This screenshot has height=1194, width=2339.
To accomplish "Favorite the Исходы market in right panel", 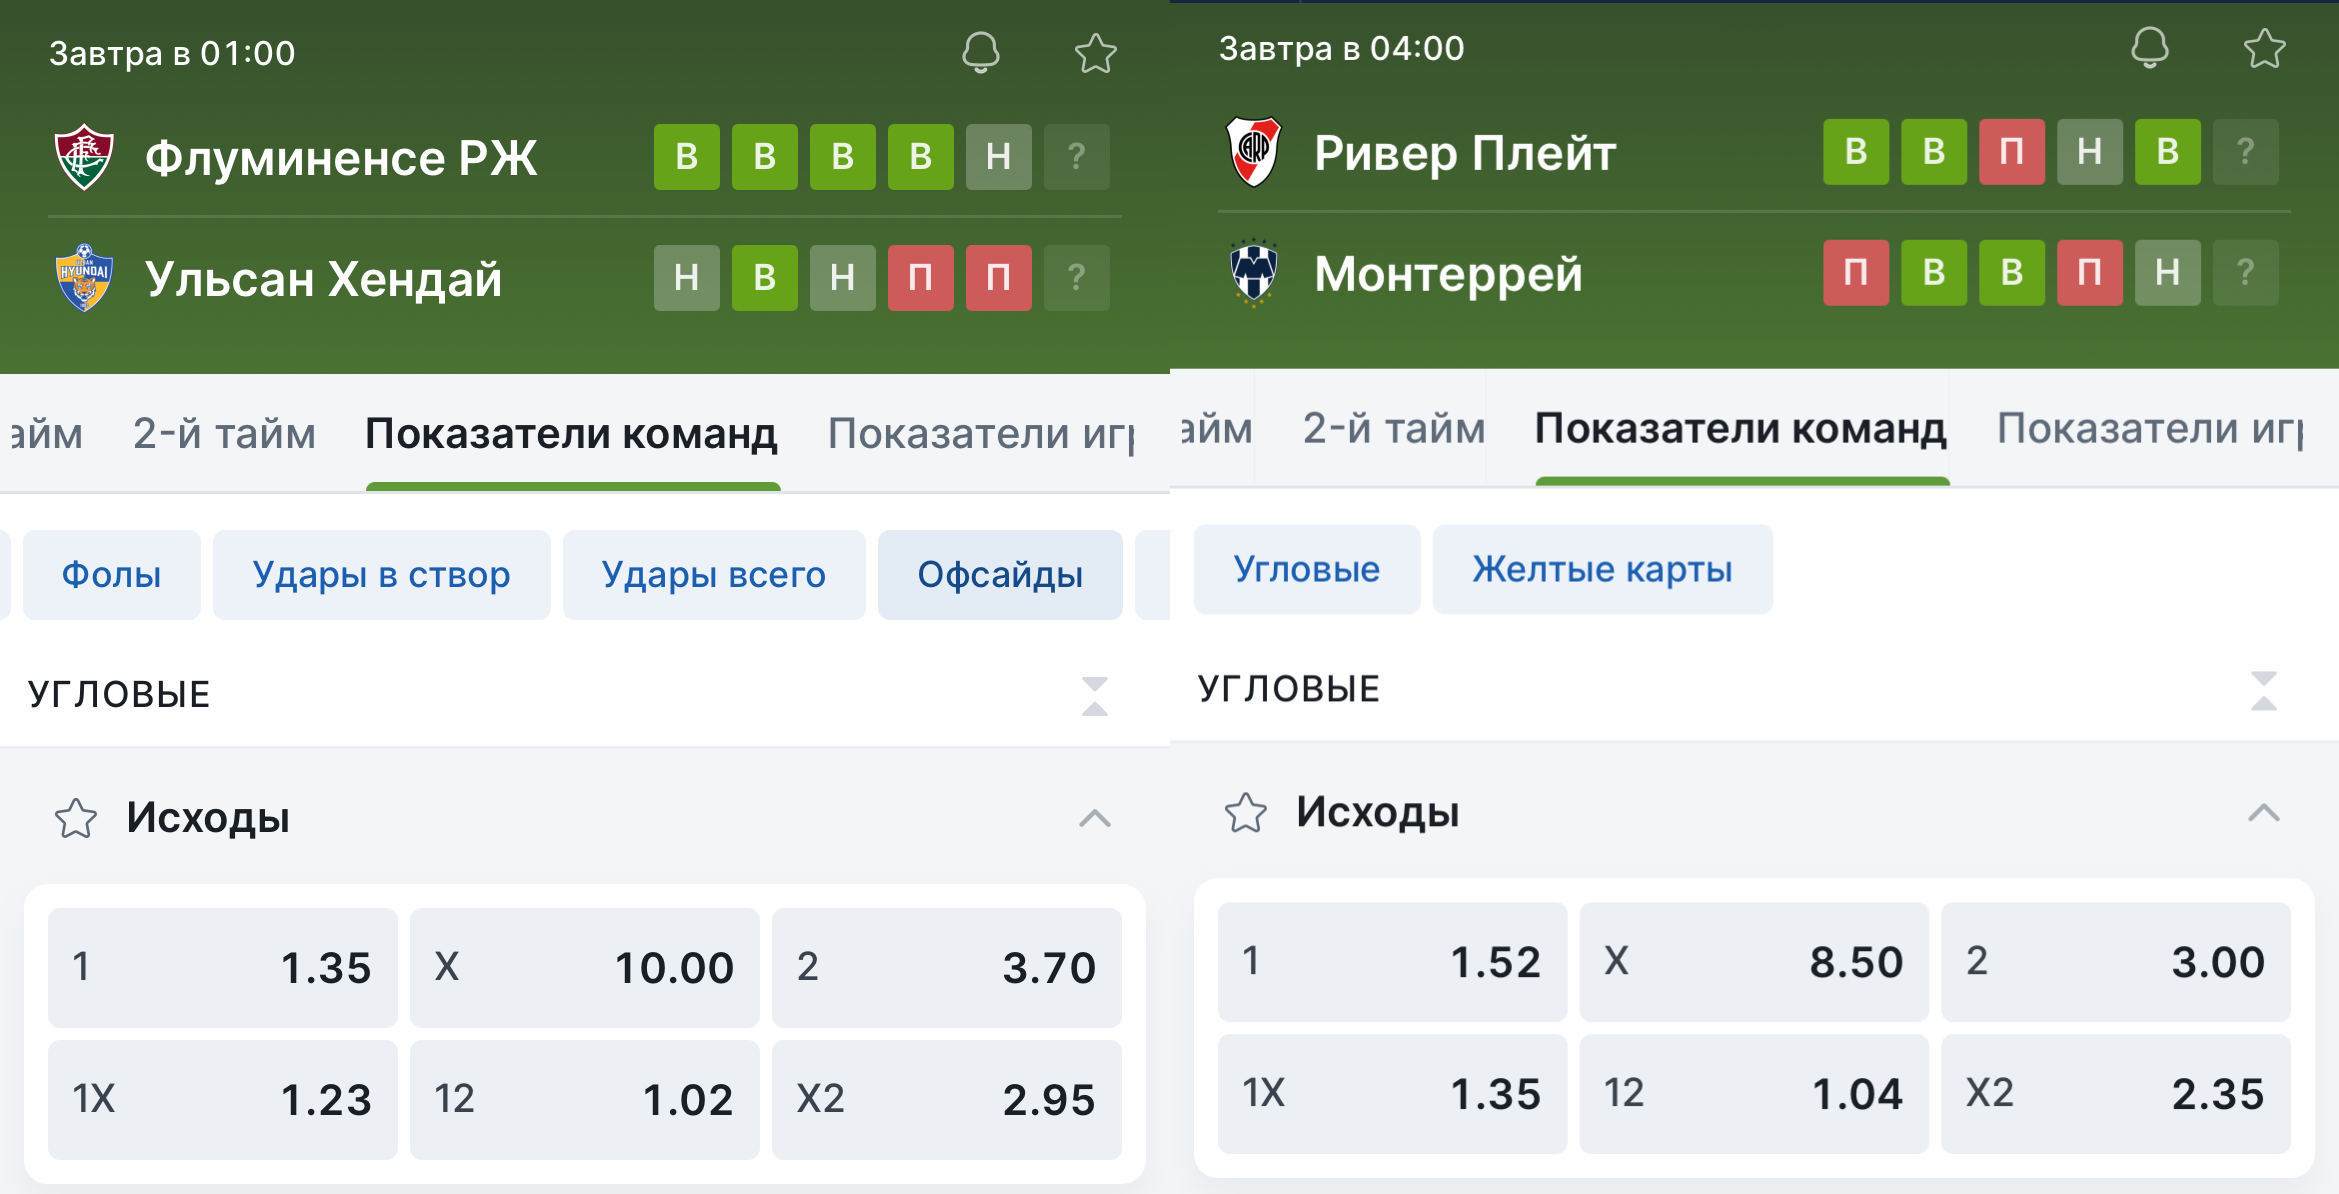I will tap(1246, 813).
